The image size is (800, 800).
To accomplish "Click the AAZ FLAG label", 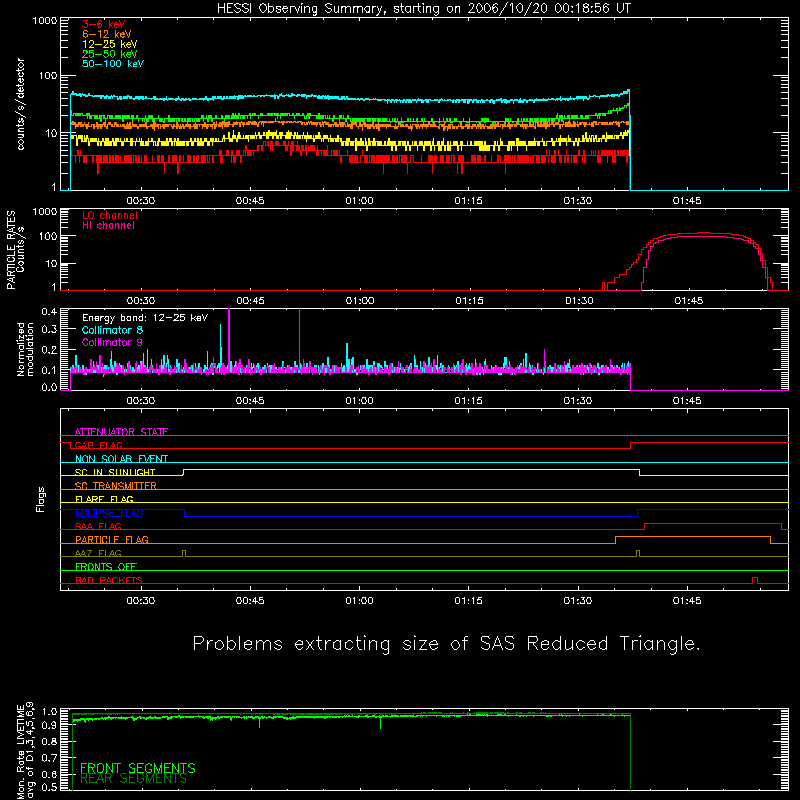I will coord(98,553).
